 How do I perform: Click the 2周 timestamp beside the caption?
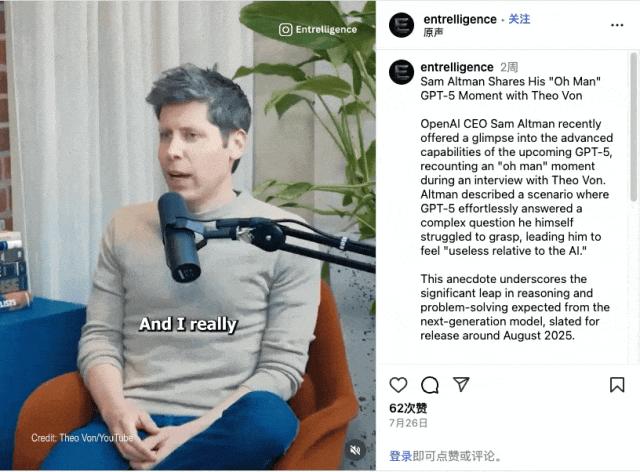(509, 67)
